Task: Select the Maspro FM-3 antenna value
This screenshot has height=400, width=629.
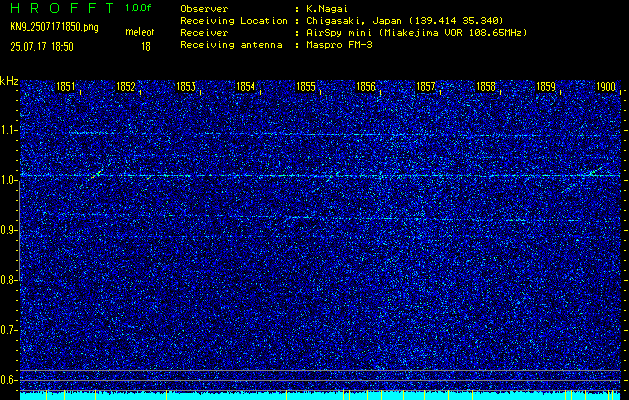Action: pos(339,45)
